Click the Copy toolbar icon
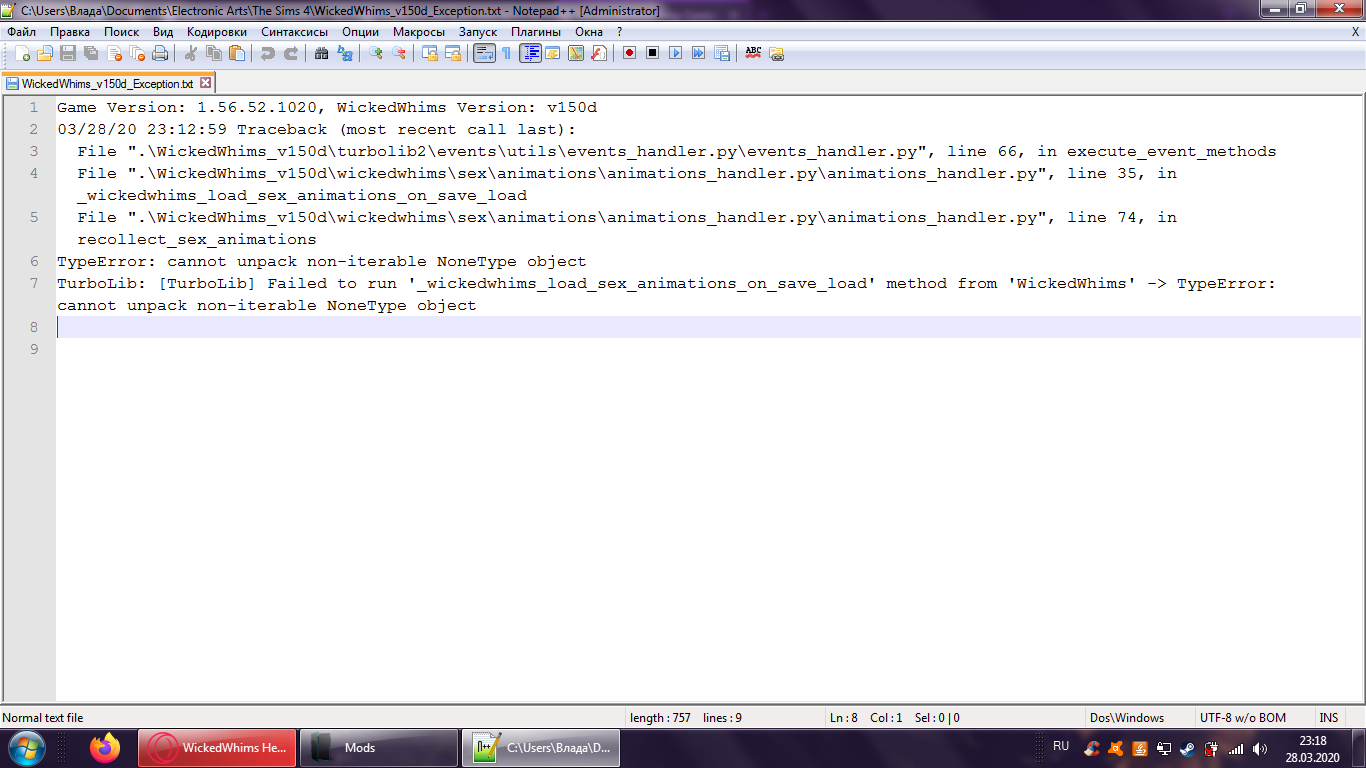Screen dimensions: 1366x768 (213, 53)
